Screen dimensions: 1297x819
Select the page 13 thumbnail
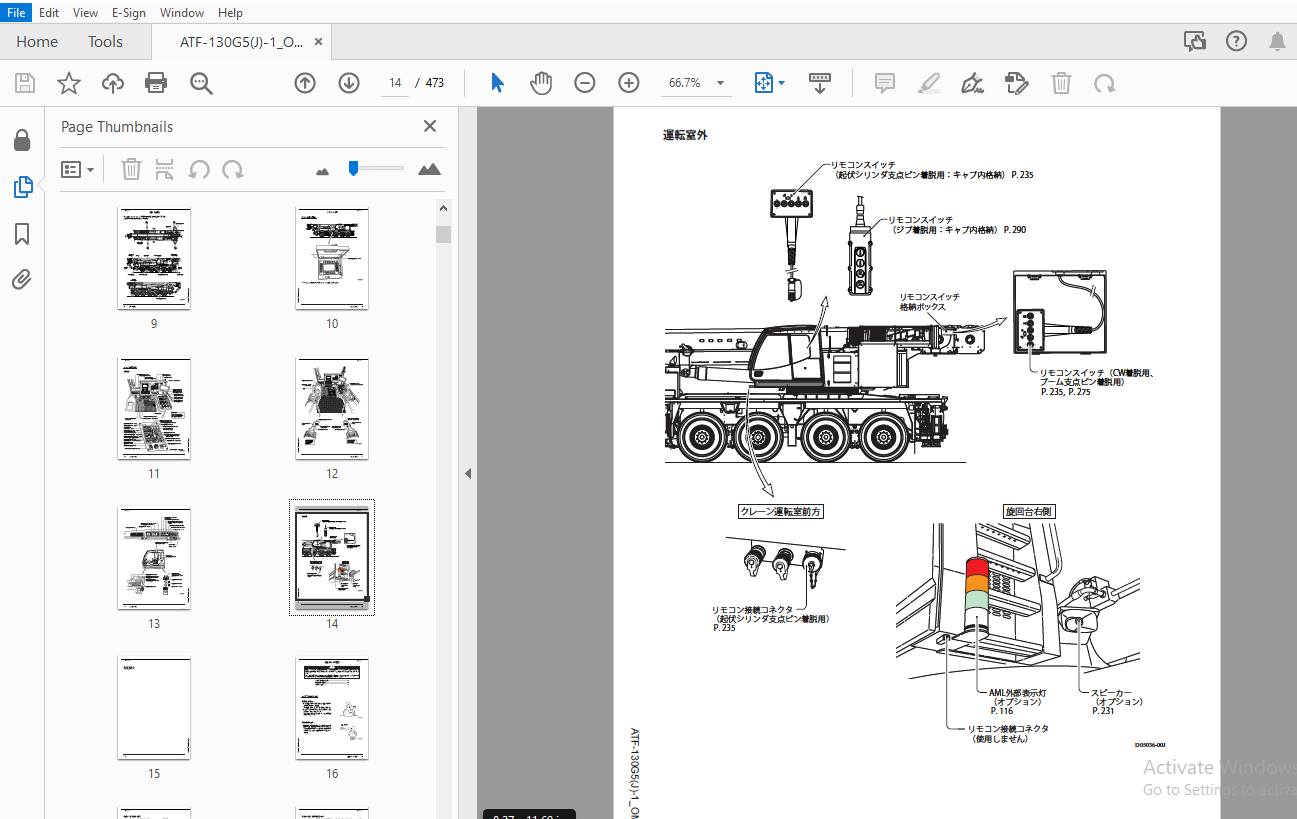(x=154, y=559)
